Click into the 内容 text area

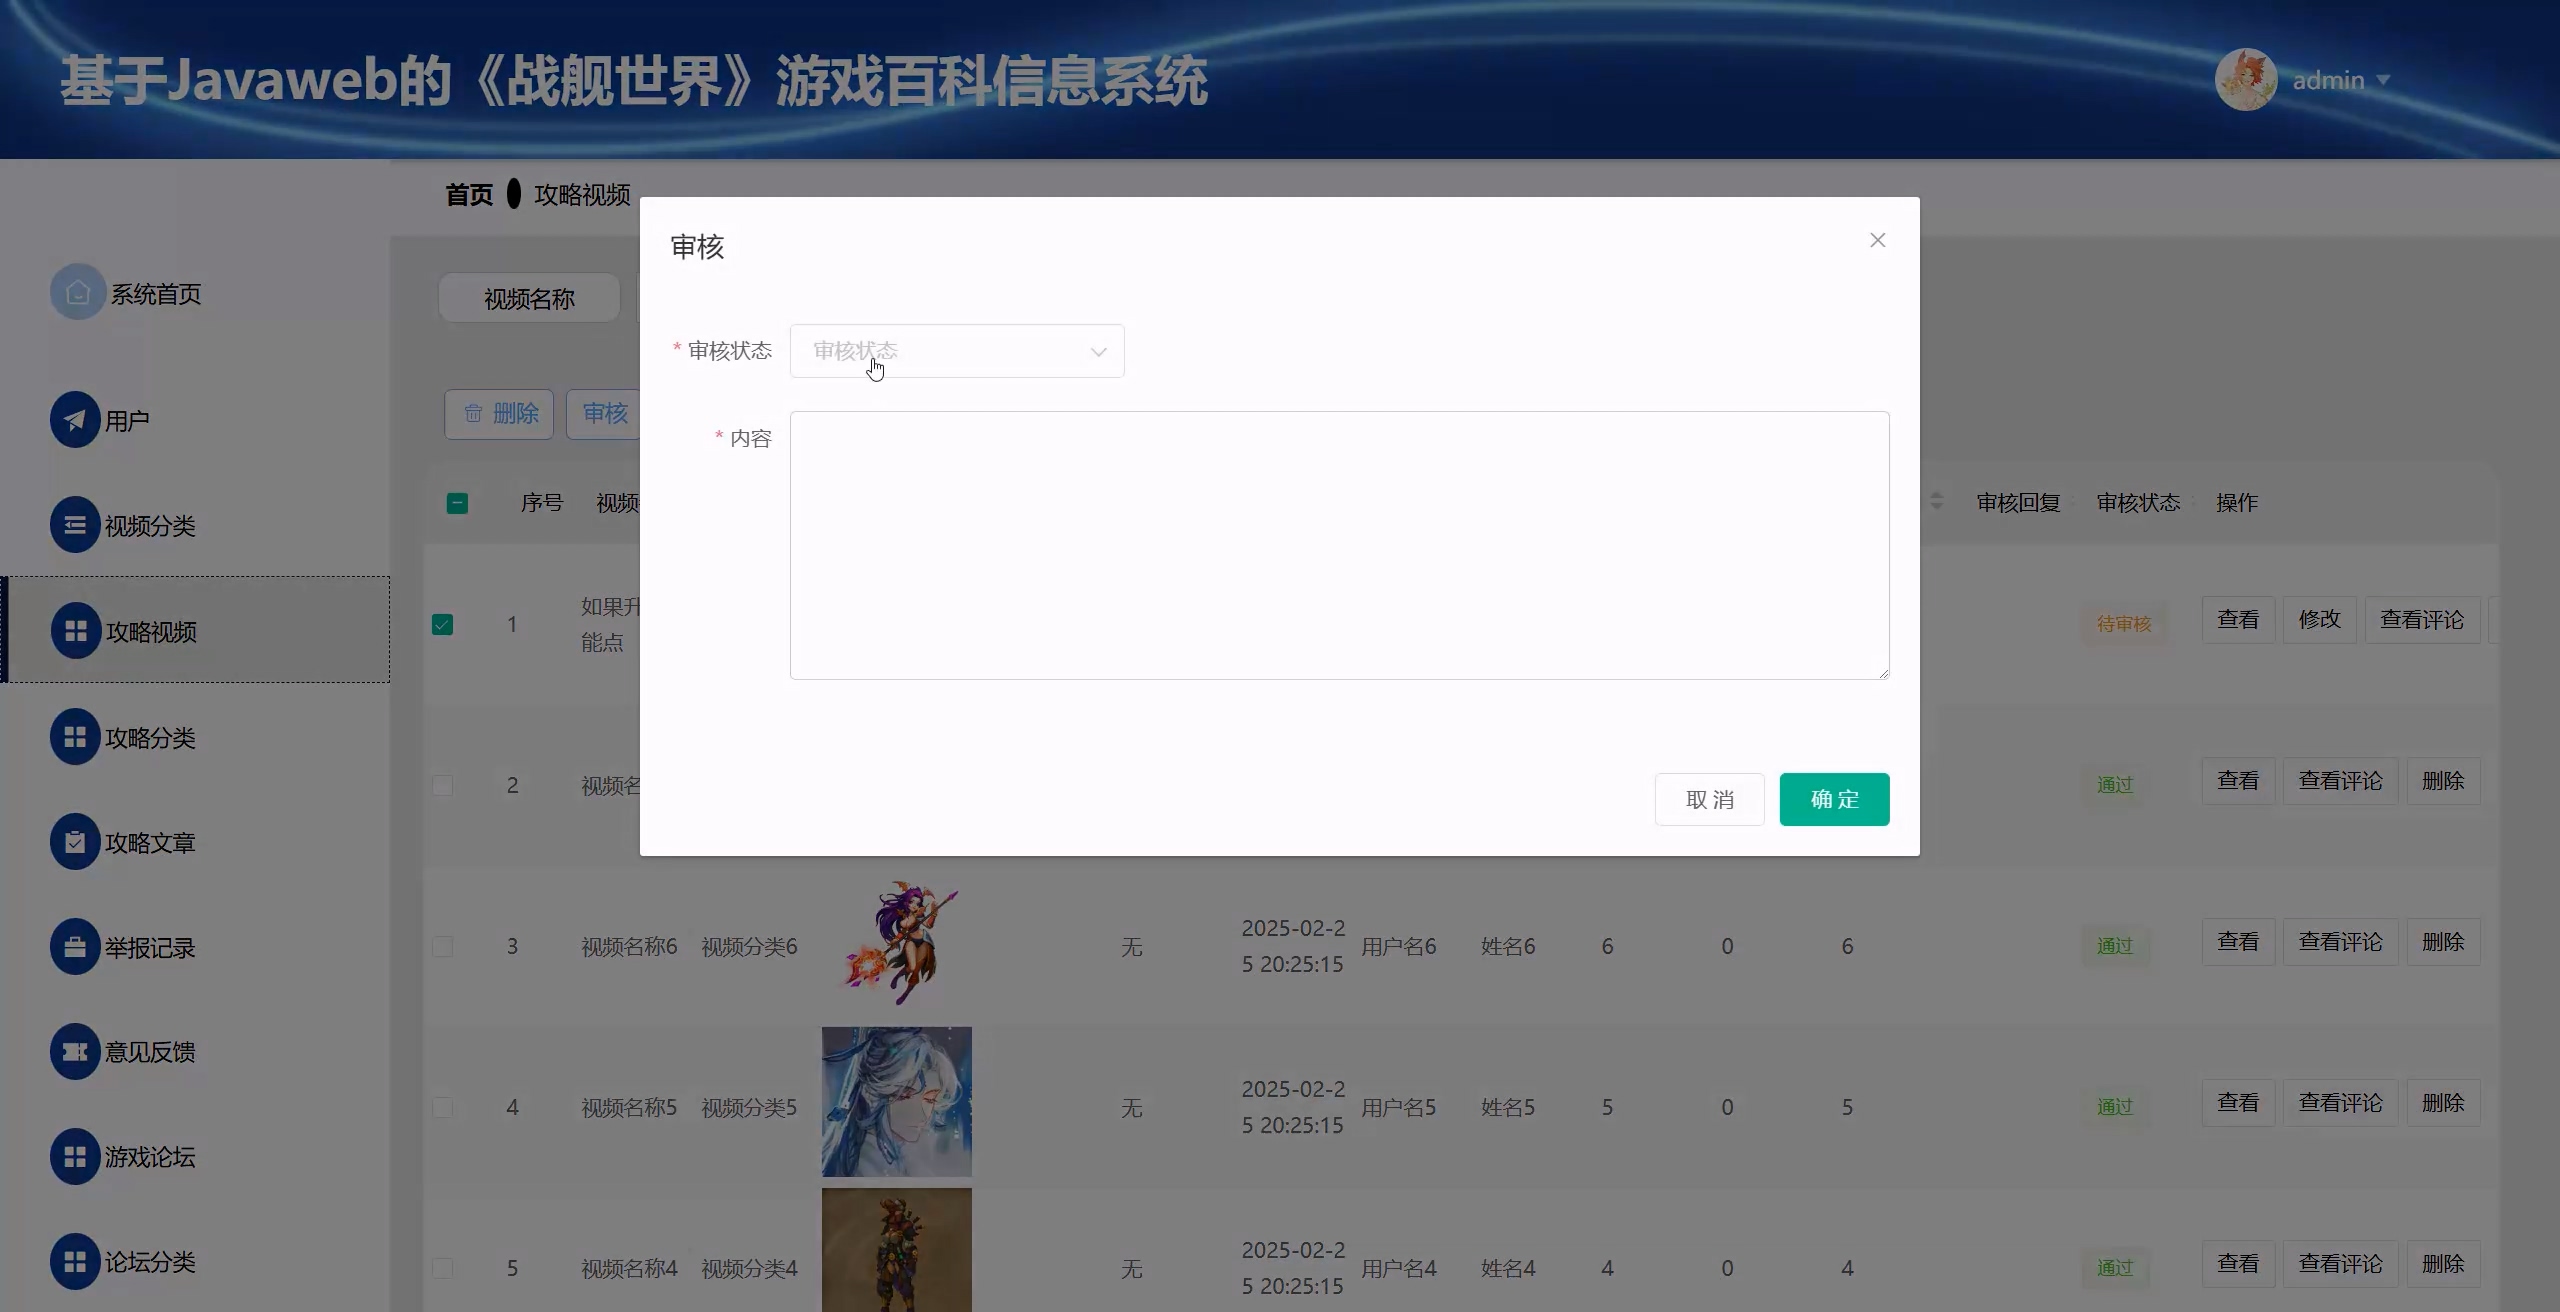(1338, 545)
